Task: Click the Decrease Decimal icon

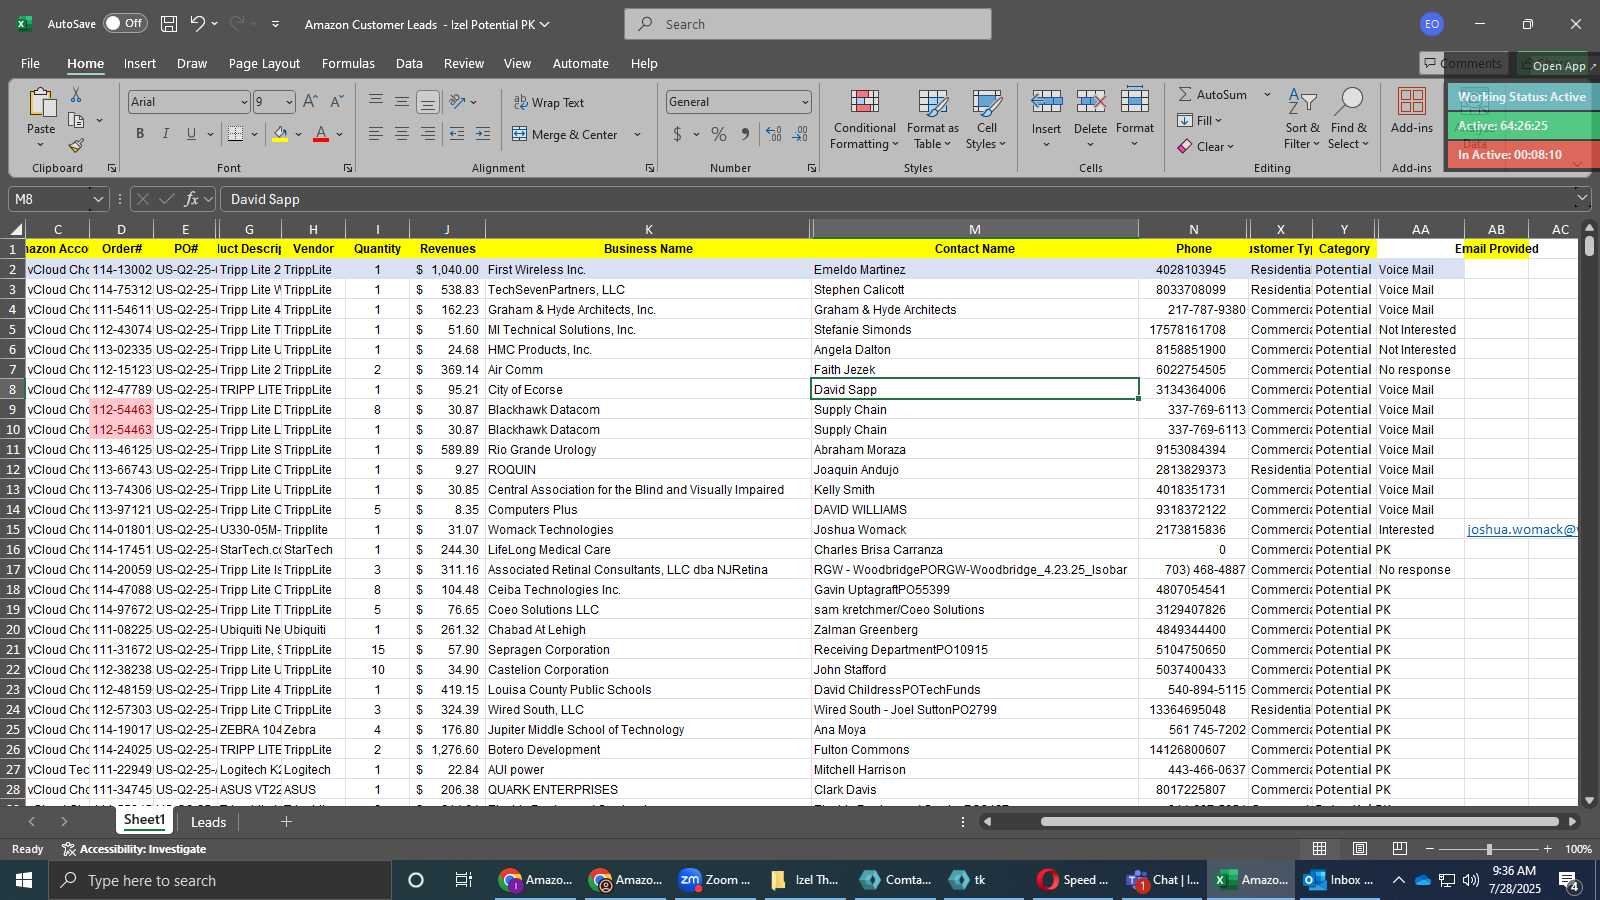Action: [x=800, y=134]
